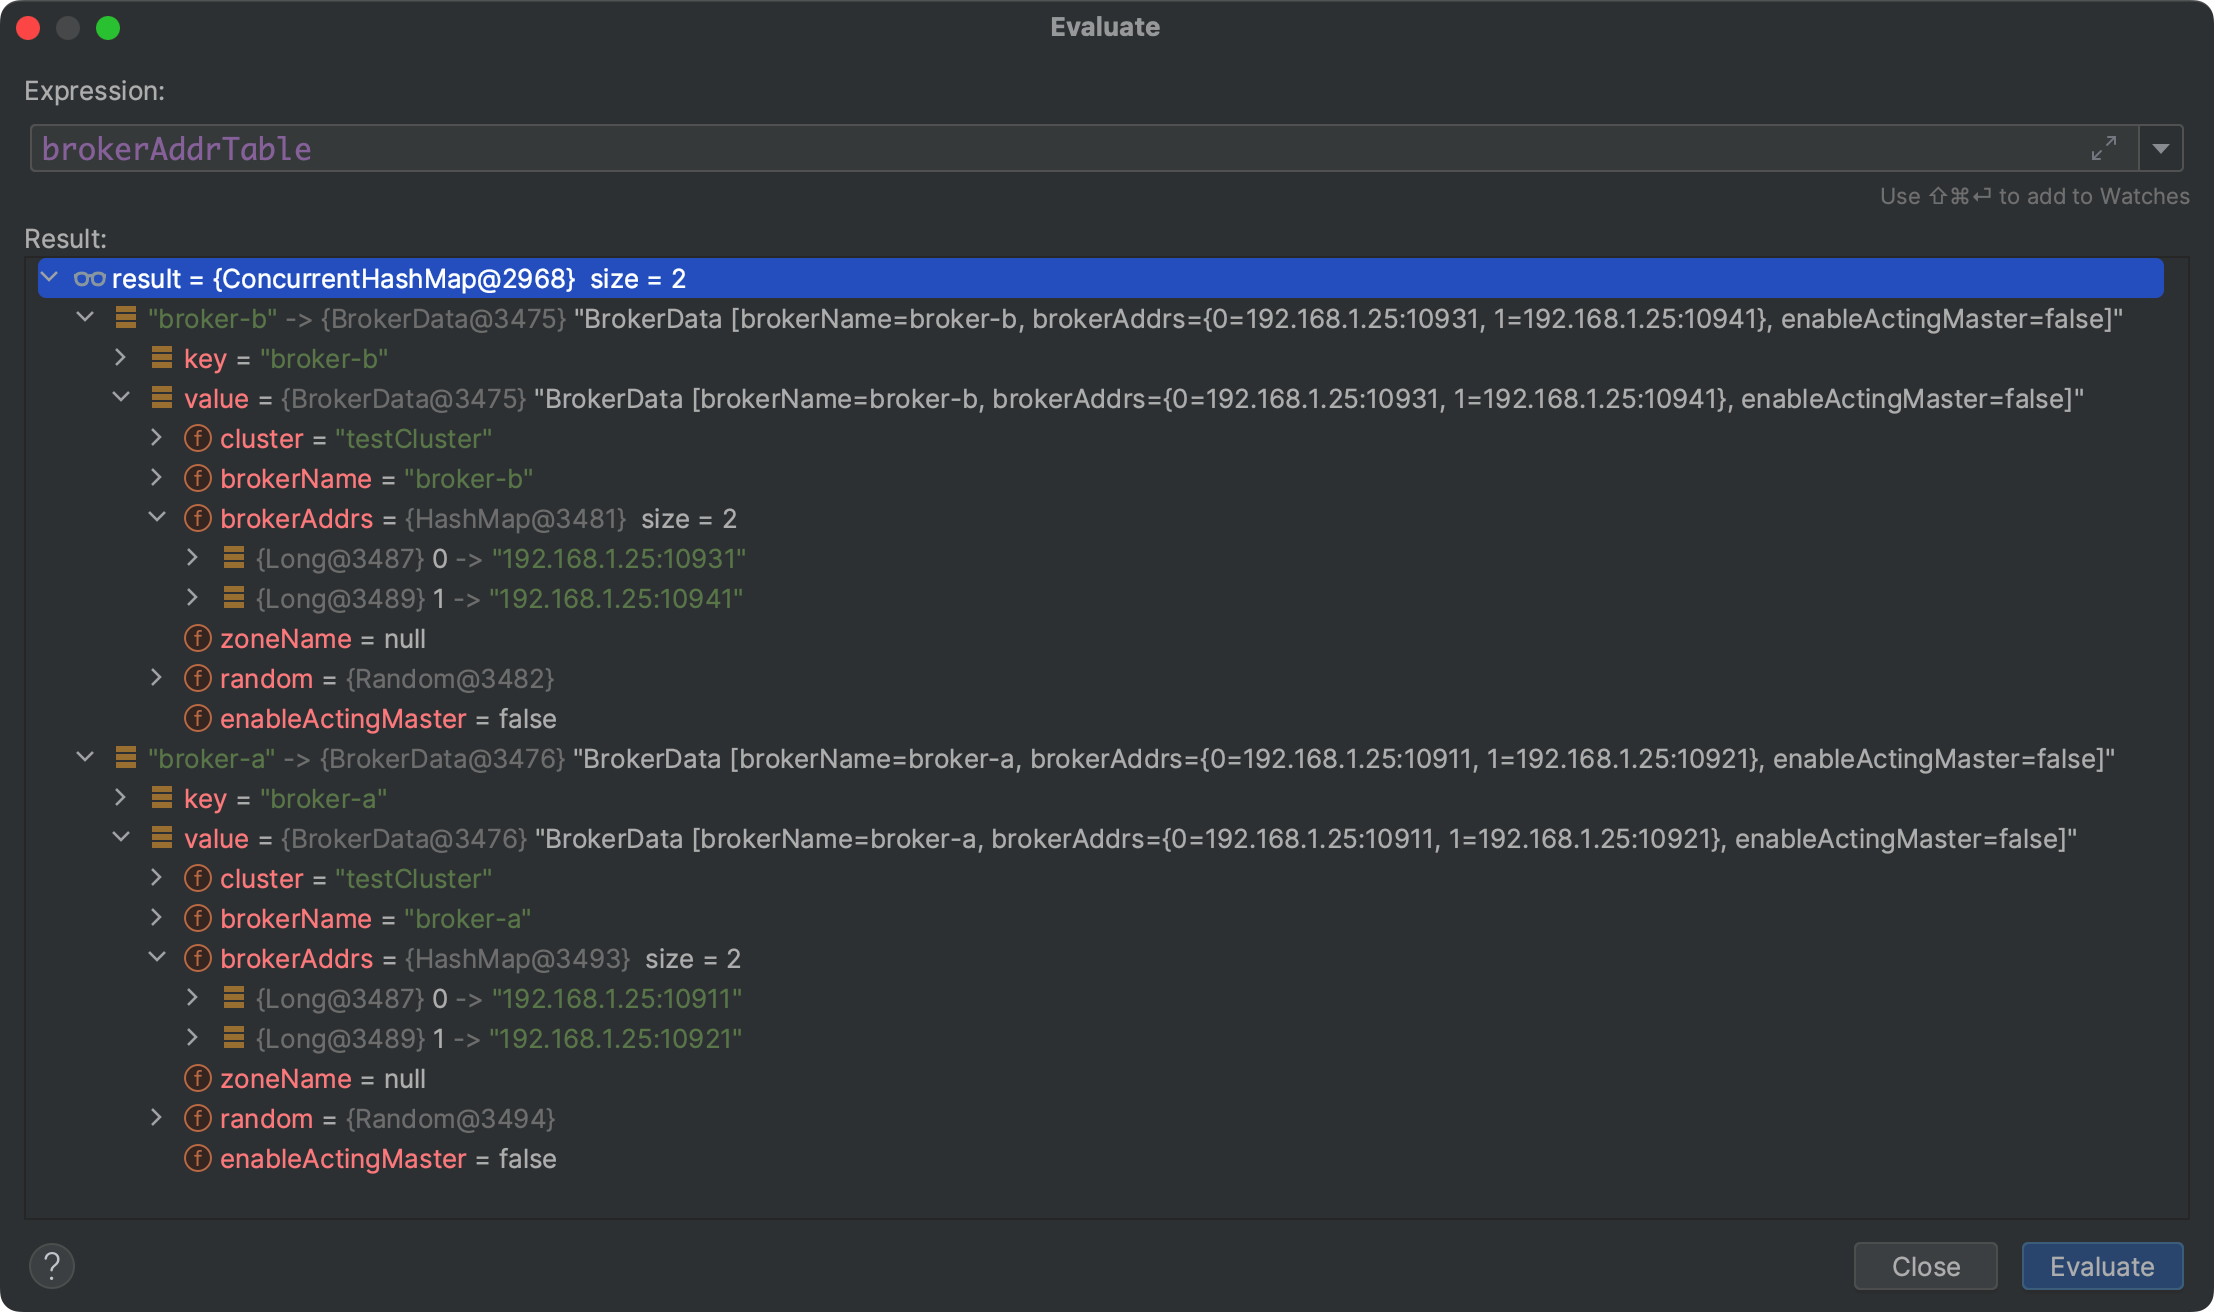Image resolution: width=2214 pixels, height=1312 pixels.
Task: Click field icon of brokerAddrs HashMap@3493
Action: click(198, 958)
